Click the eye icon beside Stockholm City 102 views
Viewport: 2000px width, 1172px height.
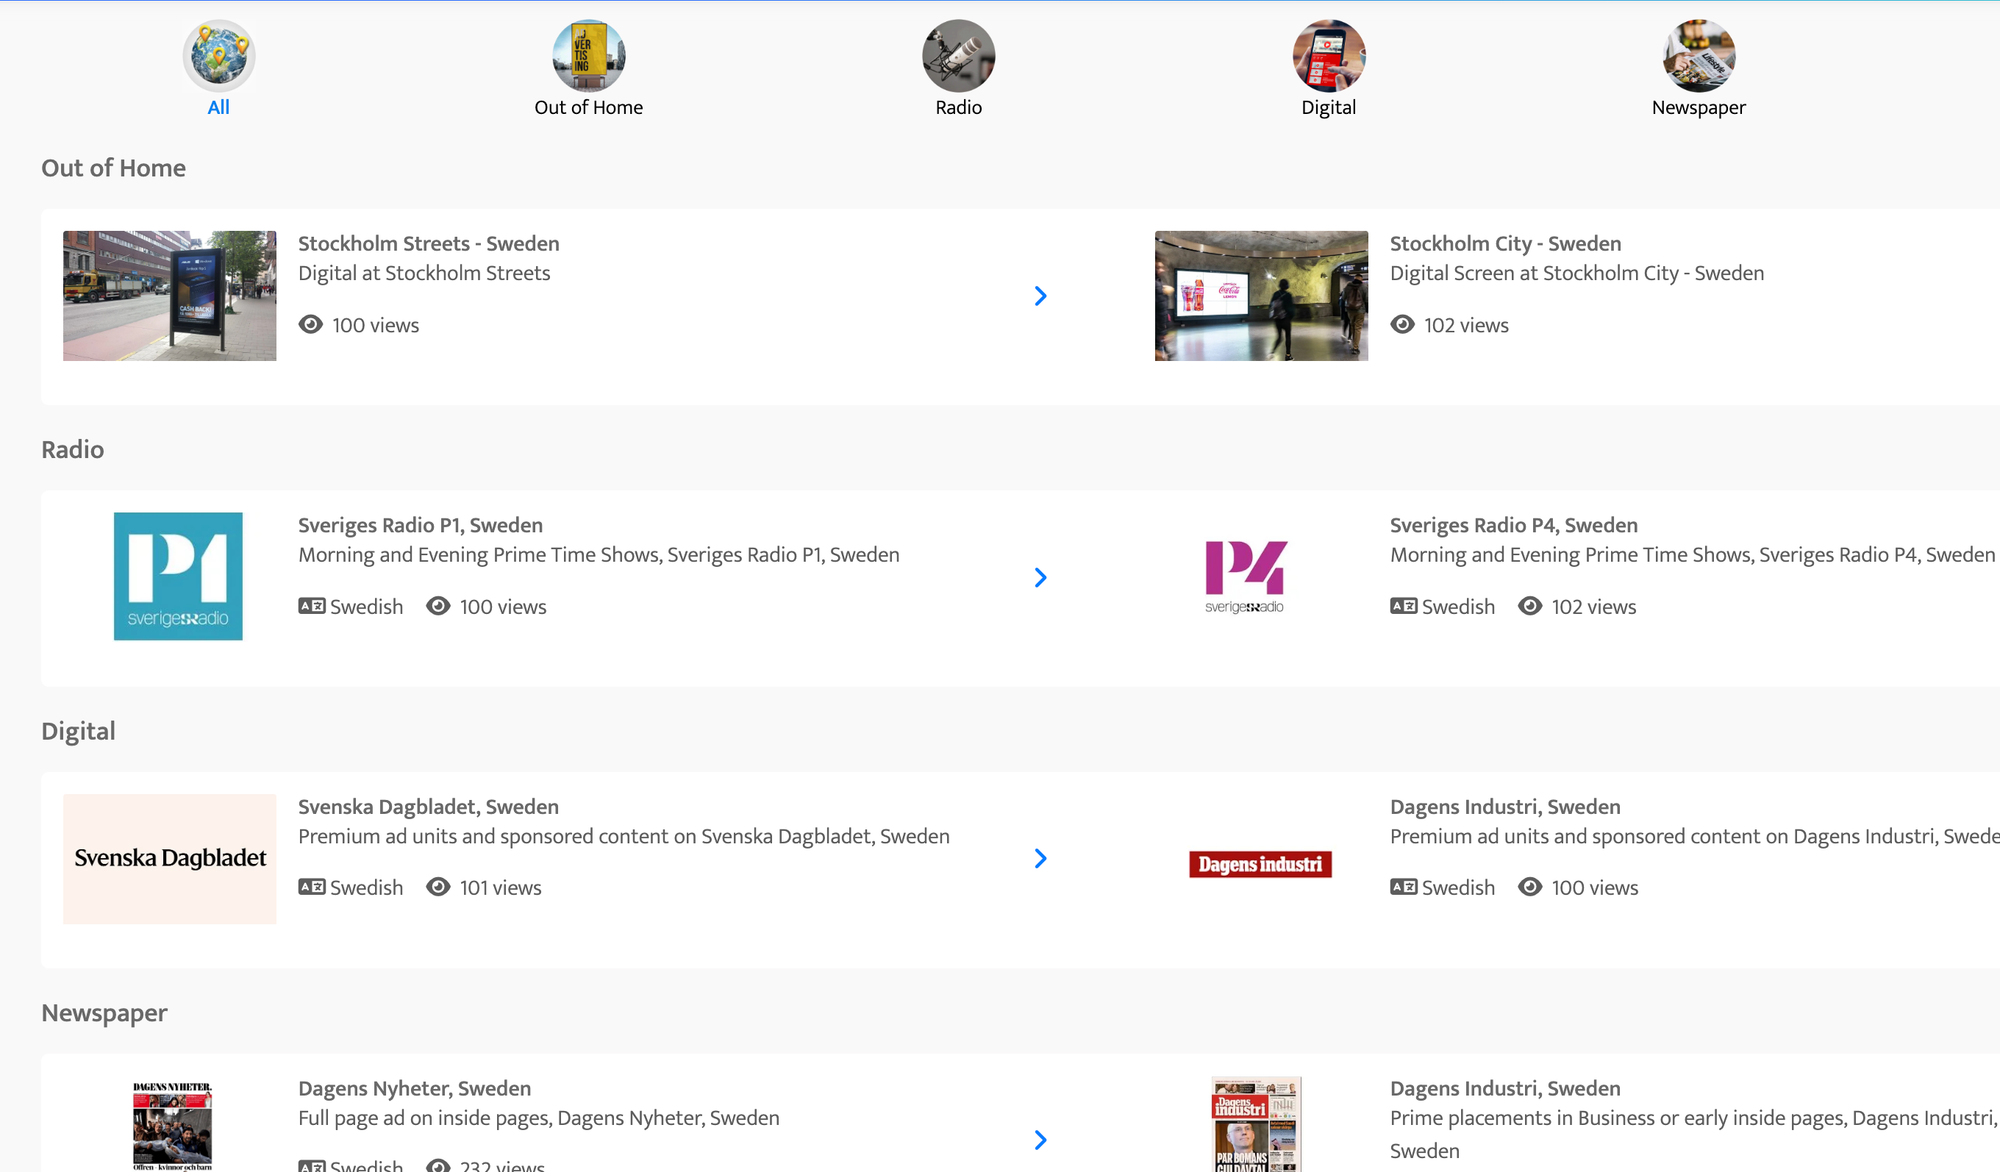(1403, 324)
